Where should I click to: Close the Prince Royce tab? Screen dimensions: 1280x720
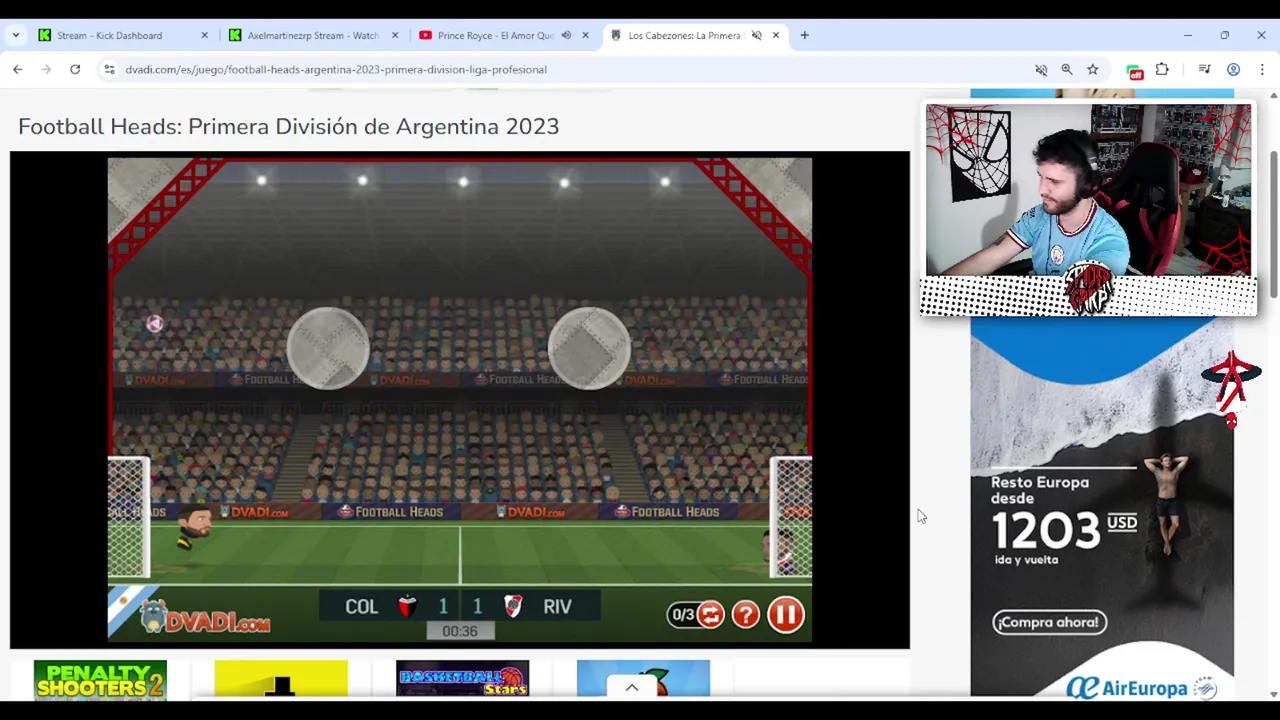[585, 35]
